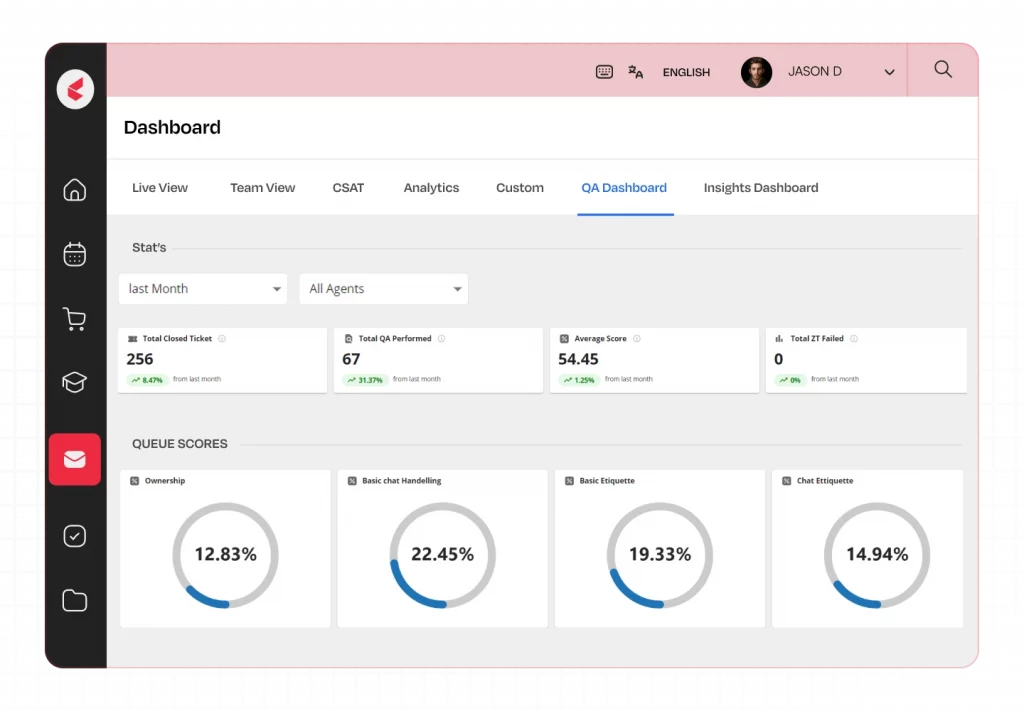The height and width of the screenshot is (711, 1024).
Task: Click the 67 QA performed value
Action: [x=351, y=359]
